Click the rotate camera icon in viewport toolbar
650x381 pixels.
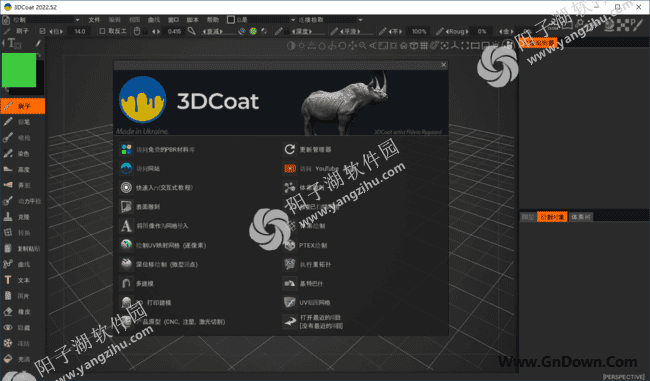click(x=342, y=46)
